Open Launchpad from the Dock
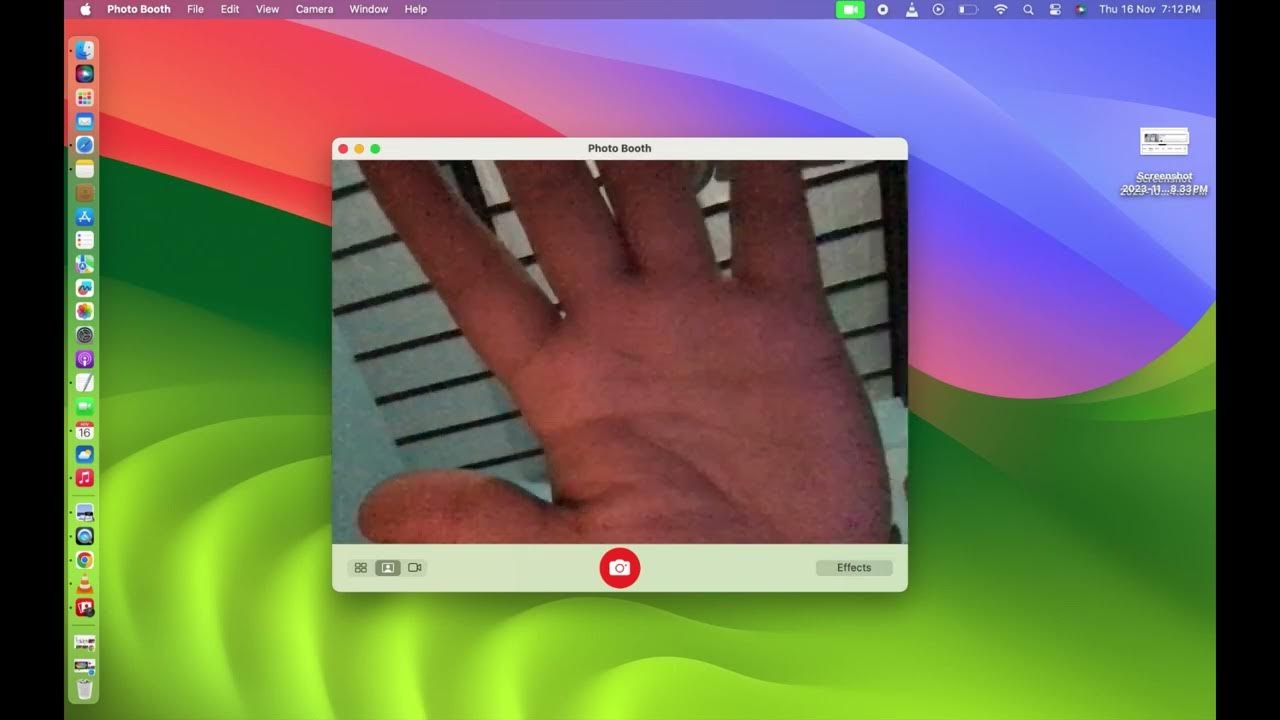The height and width of the screenshot is (720, 1280). click(85, 97)
